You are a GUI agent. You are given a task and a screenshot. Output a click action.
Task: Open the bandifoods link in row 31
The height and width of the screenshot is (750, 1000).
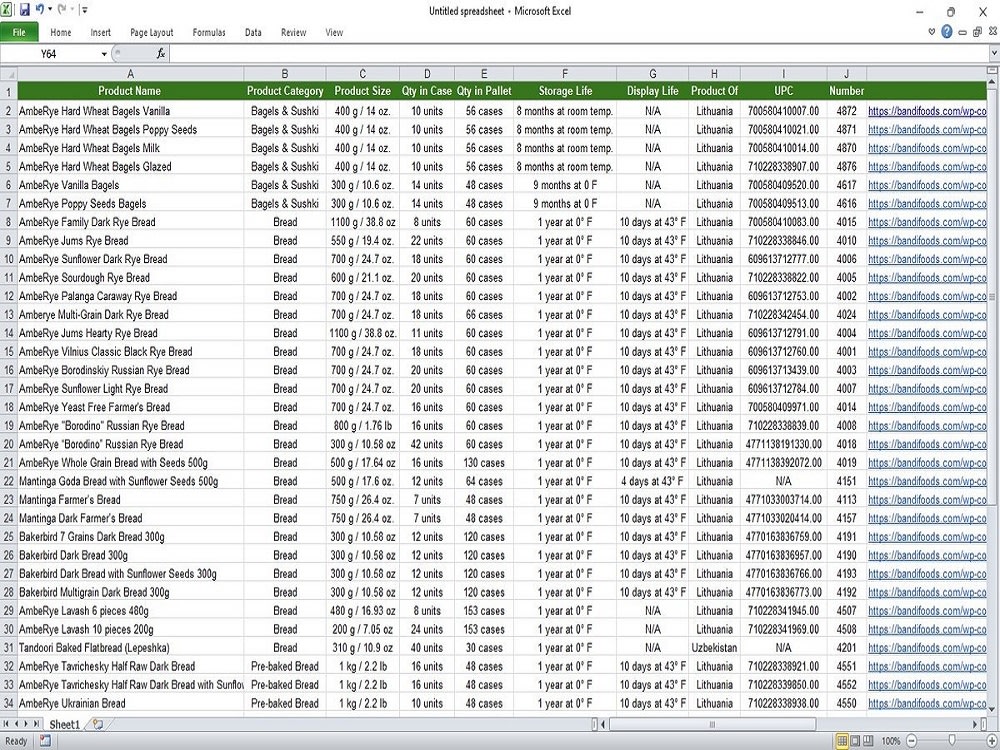927,647
